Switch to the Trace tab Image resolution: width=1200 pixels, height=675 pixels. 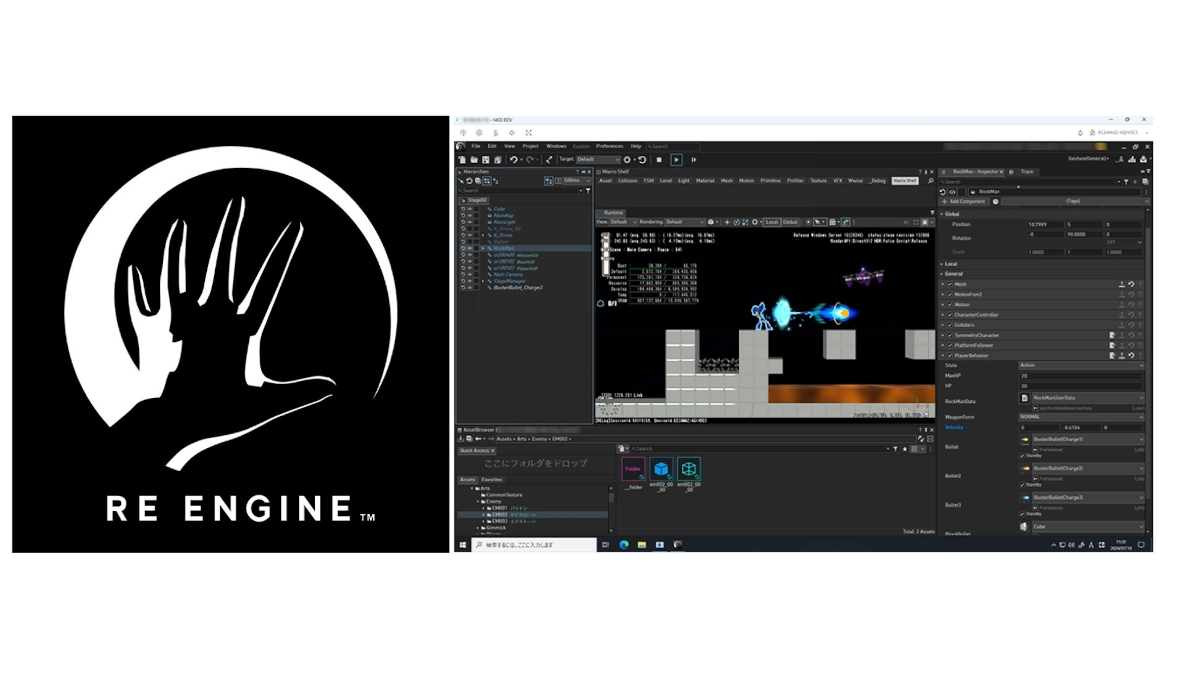(1027, 172)
